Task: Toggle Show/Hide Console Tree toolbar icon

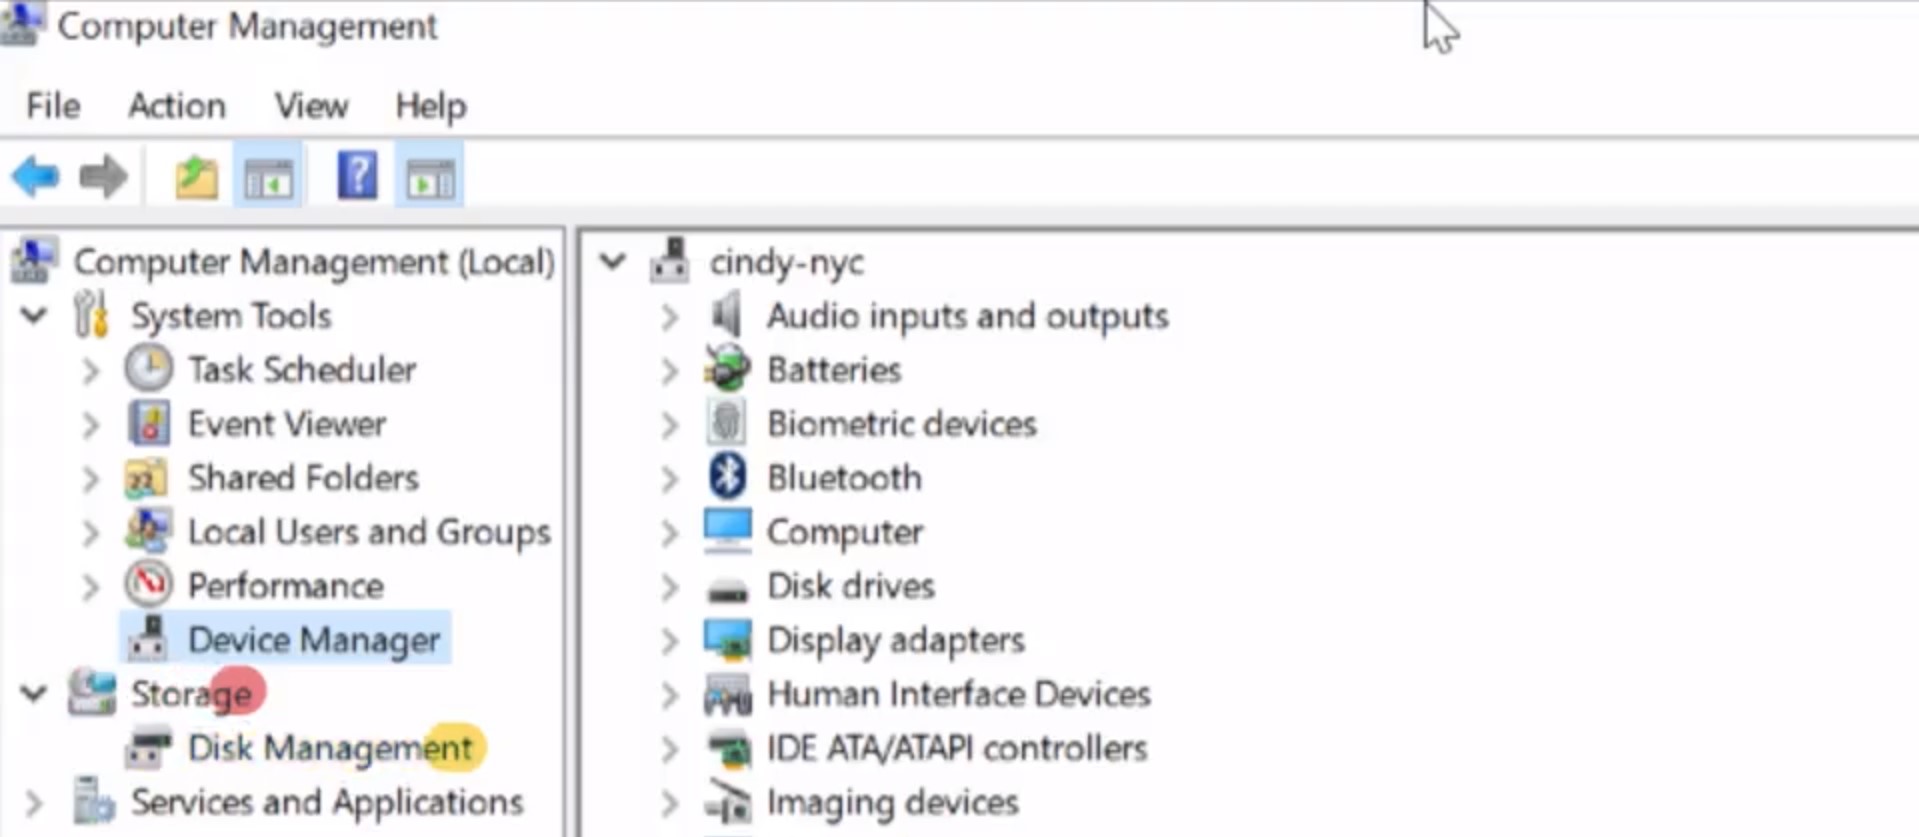Action: click(x=269, y=178)
